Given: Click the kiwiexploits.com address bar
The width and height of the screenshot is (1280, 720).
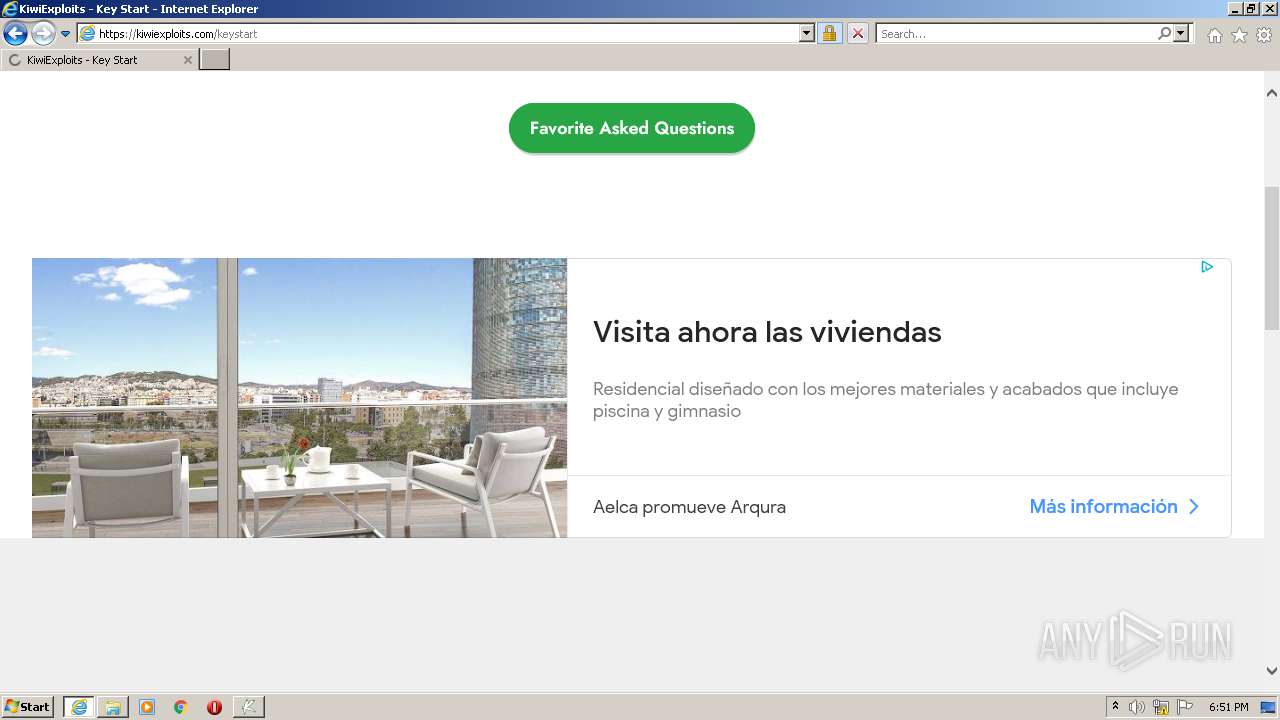Looking at the screenshot, I should coord(438,33).
